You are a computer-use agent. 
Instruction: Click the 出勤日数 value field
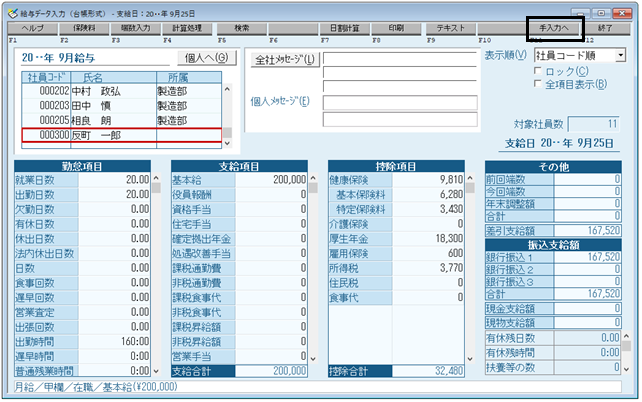pyautogui.click(x=114, y=194)
